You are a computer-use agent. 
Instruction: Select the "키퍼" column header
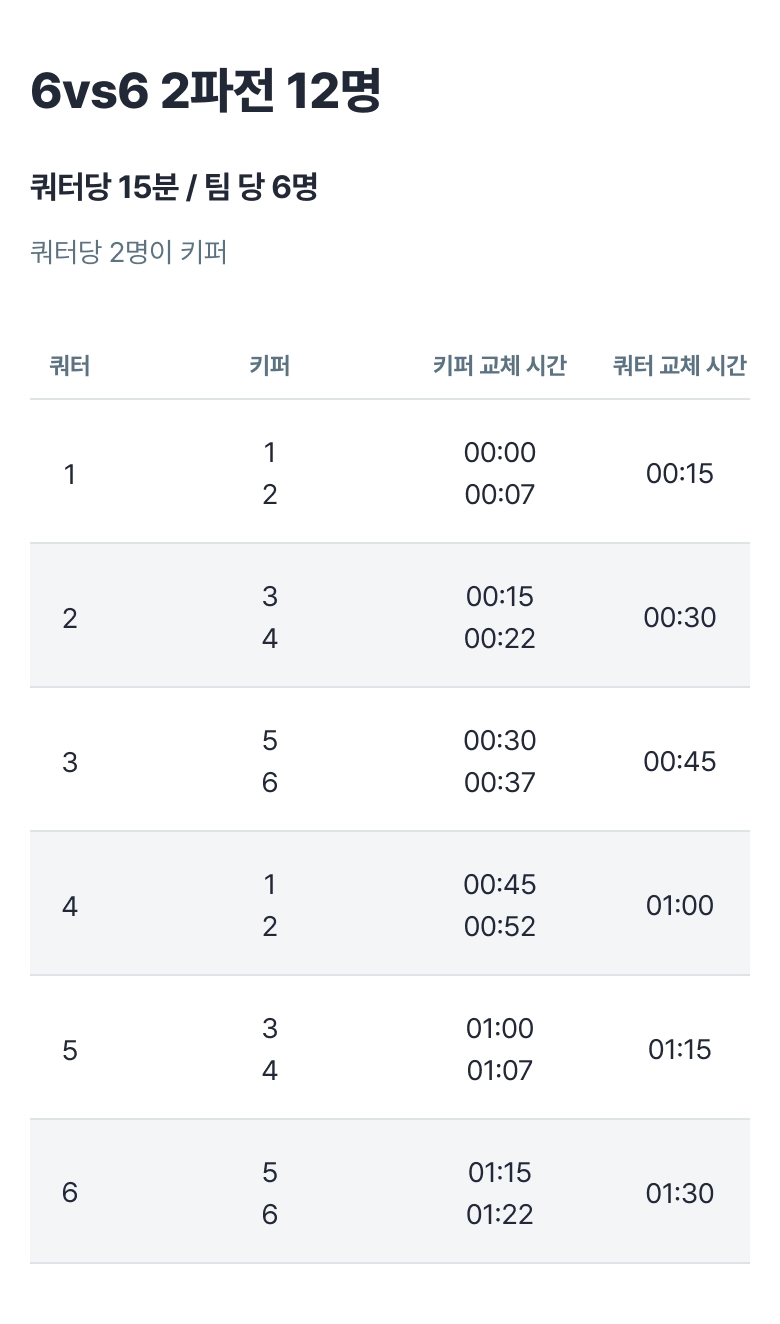coord(269,366)
